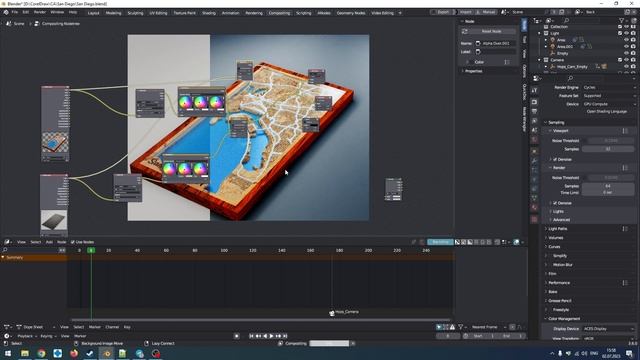Viewport: 640px width, 360px height.
Task: Hide the Empty object in viewport
Action: point(627,53)
